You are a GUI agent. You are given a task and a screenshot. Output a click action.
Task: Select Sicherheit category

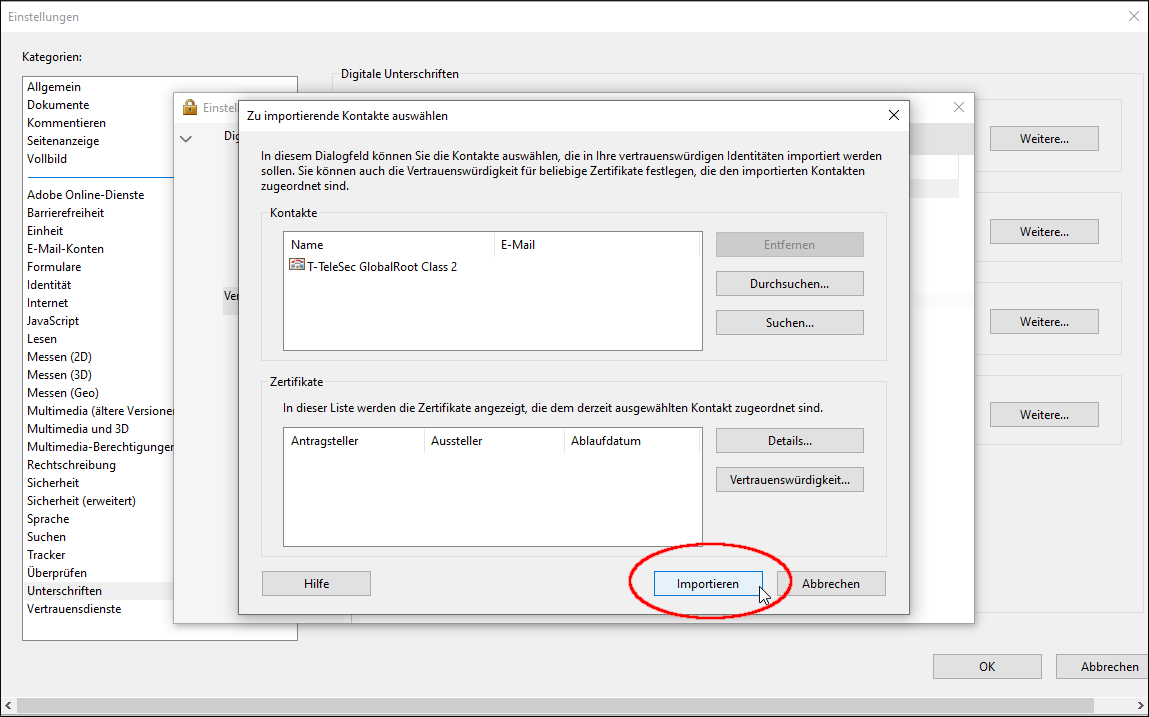click(53, 482)
